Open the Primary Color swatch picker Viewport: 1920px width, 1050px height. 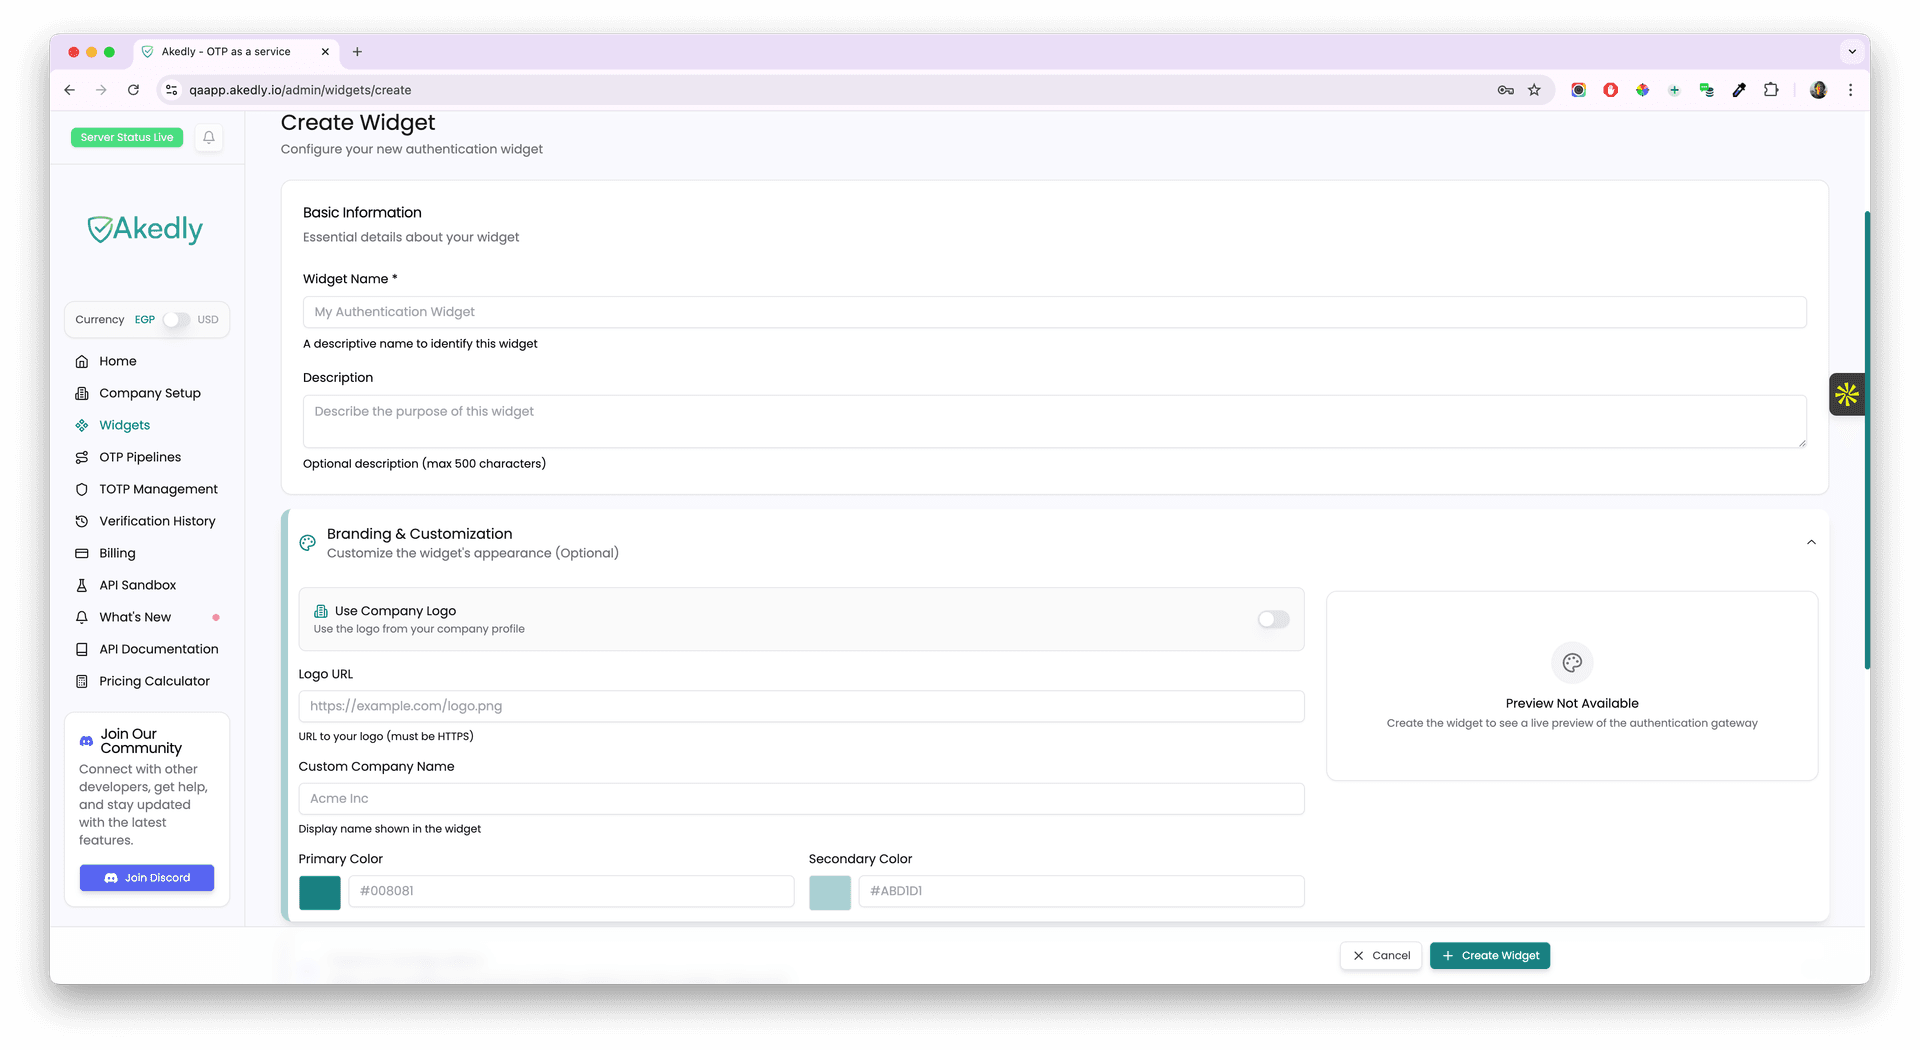(x=320, y=892)
